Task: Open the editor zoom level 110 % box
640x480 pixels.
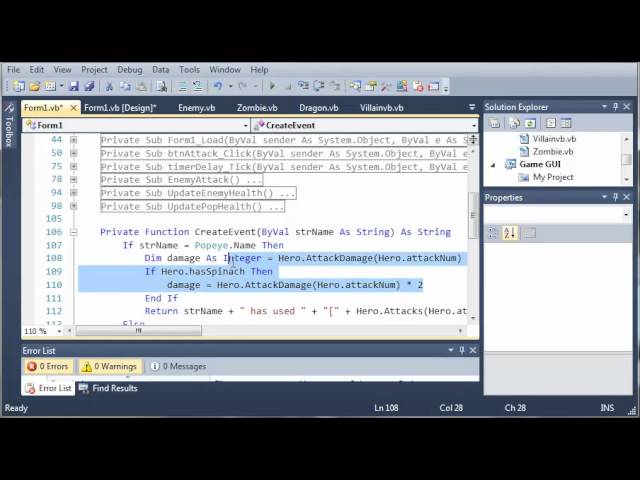Action: (x=35, y=331)
